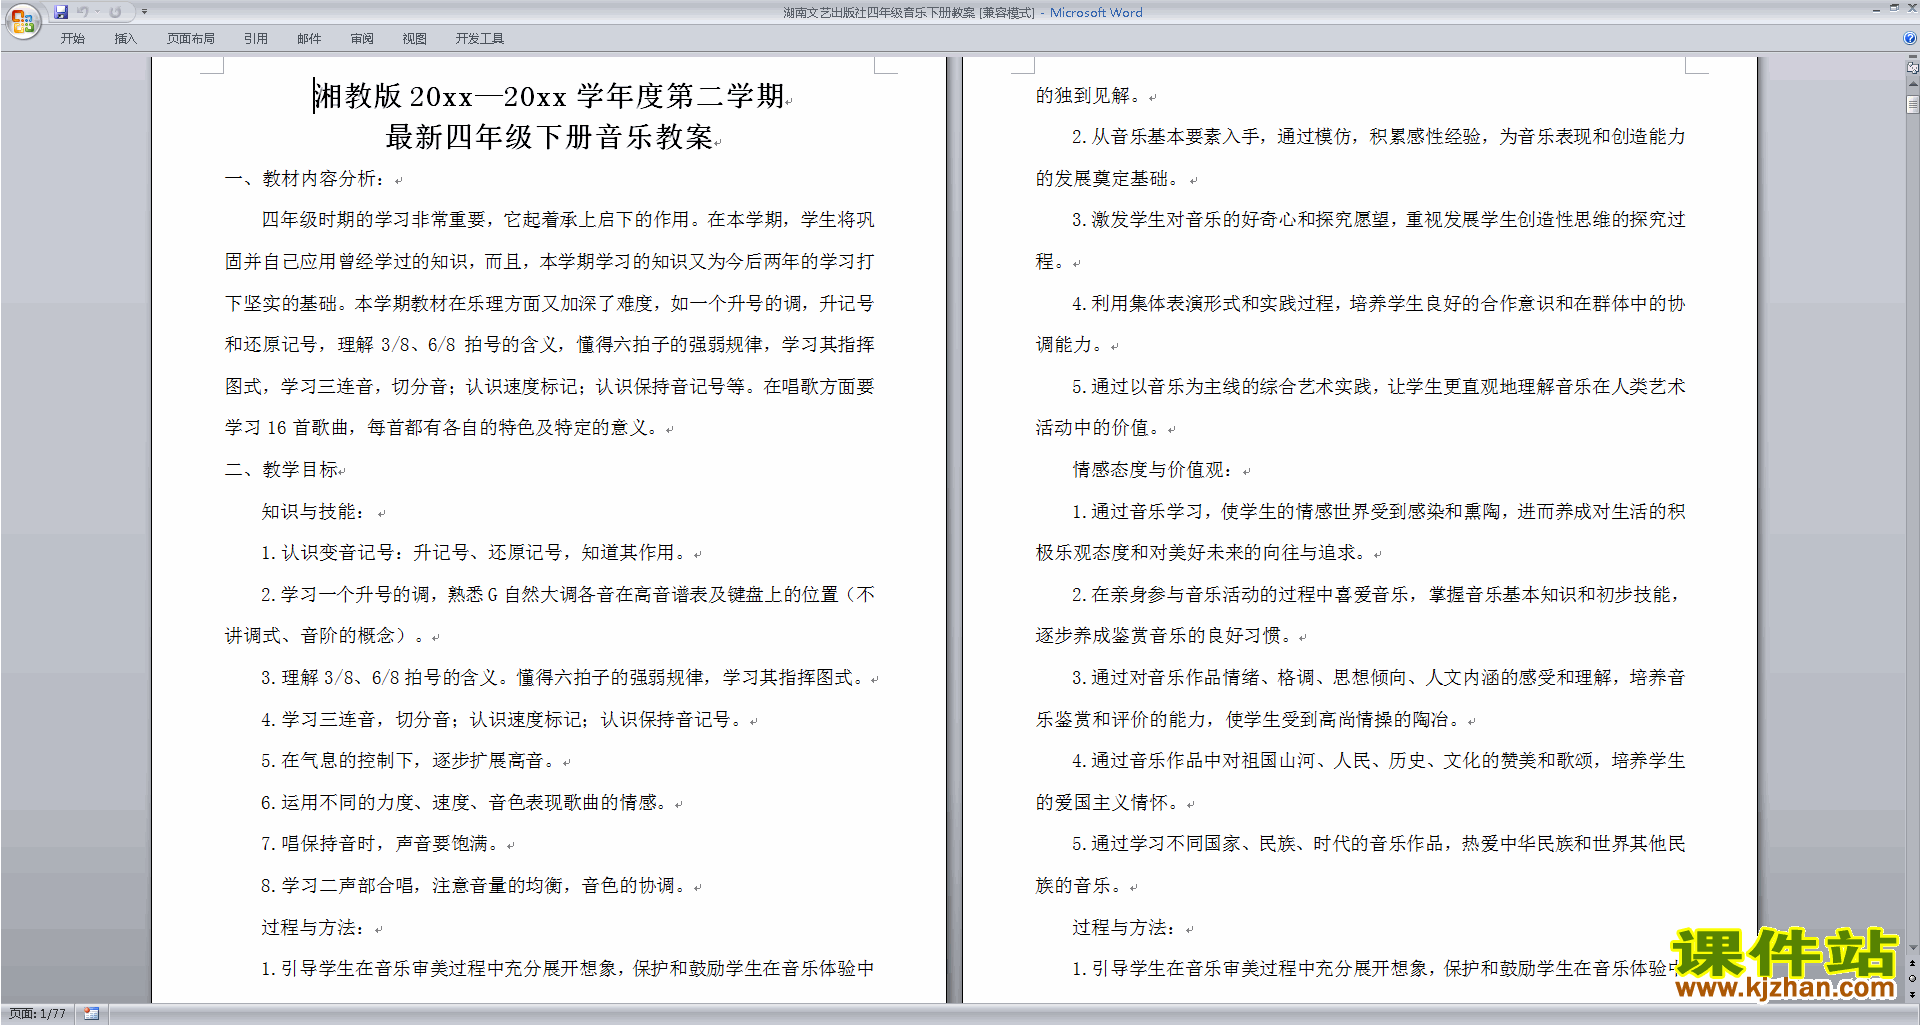Click the 页面: 1/77 status bar indicator

pos(37,1014)
